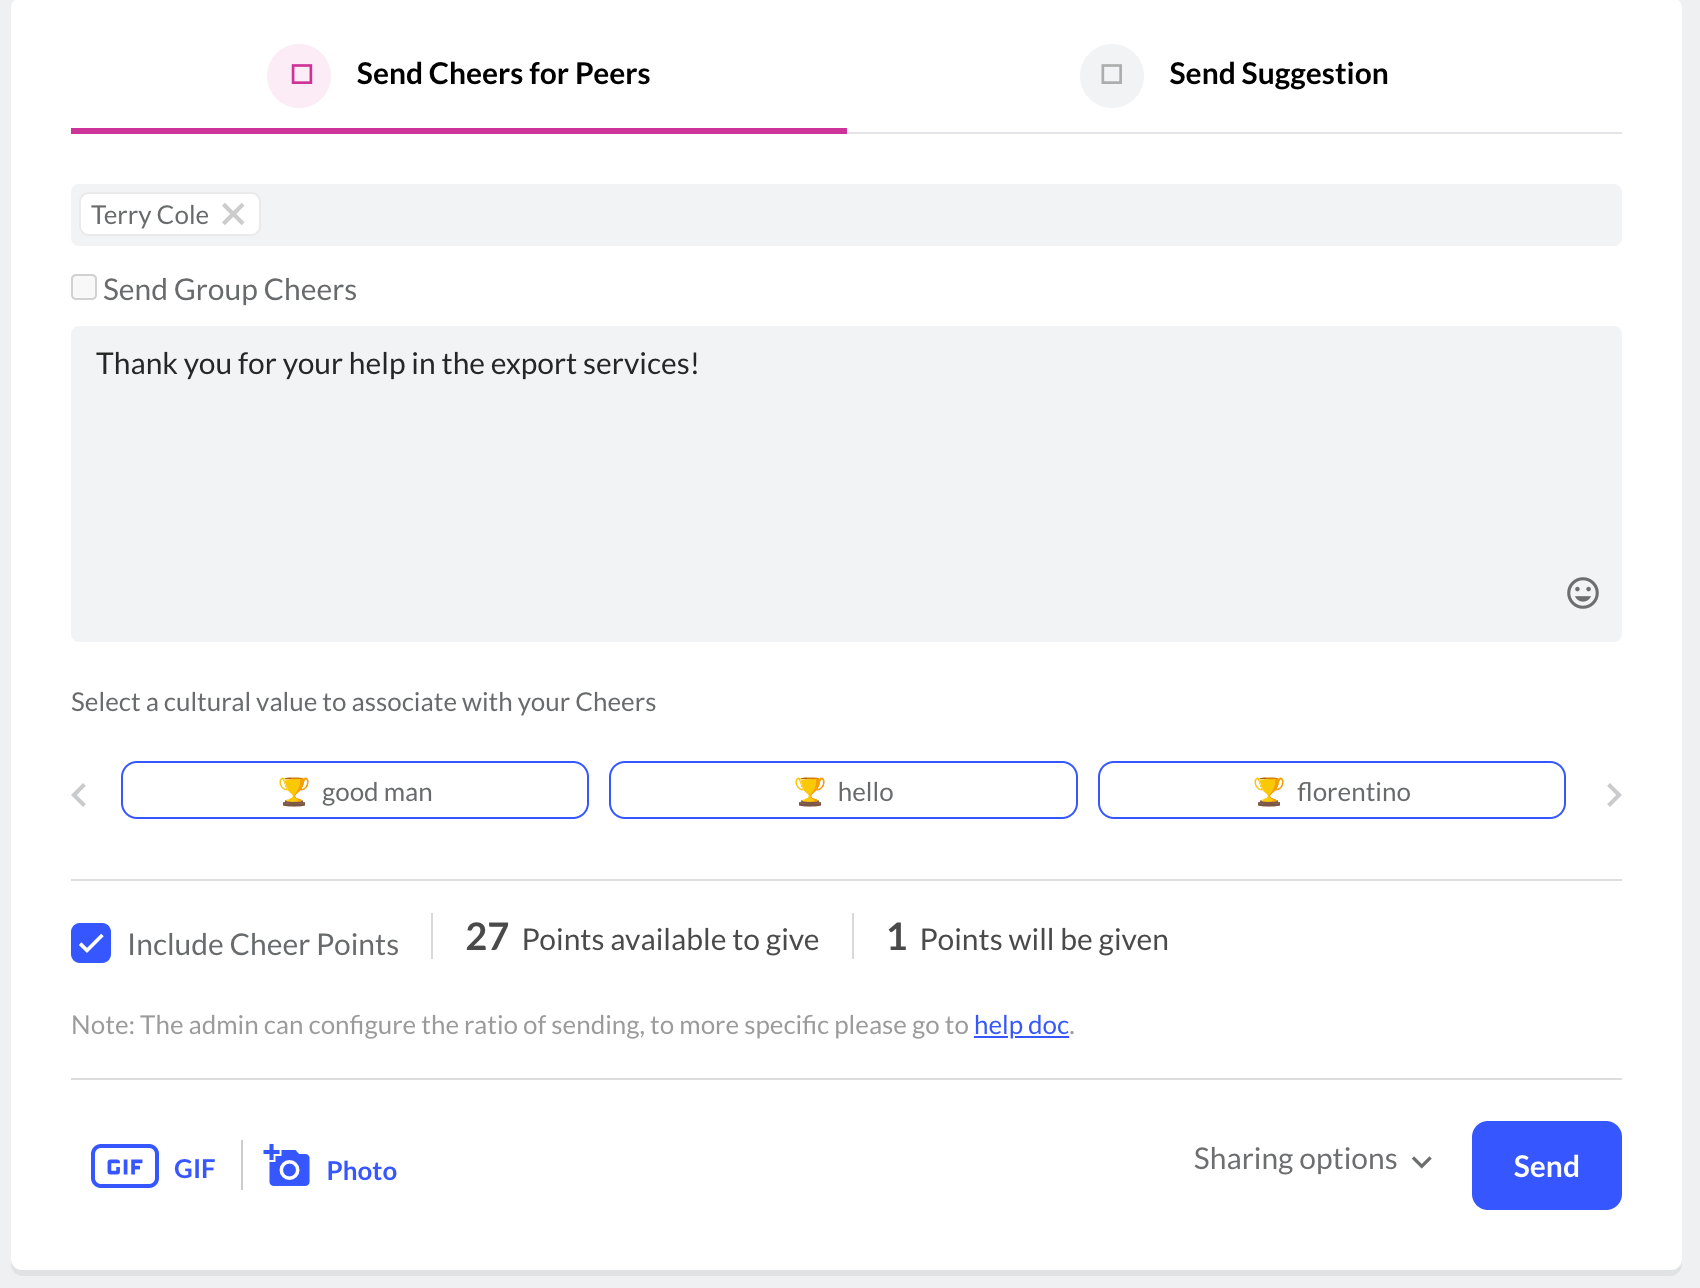Open the emoji picker smiley icon
Image resolution: width=1700 pixels, height=1288 pixels.
(x=1582, y=593)
